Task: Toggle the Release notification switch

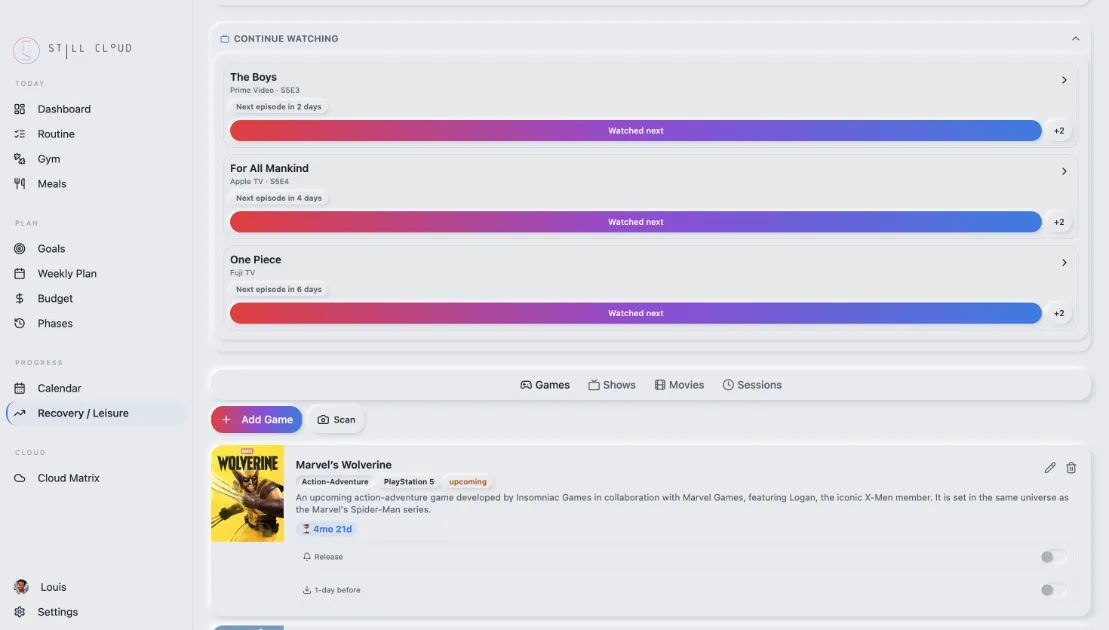Action: [x=1052, y=556]
